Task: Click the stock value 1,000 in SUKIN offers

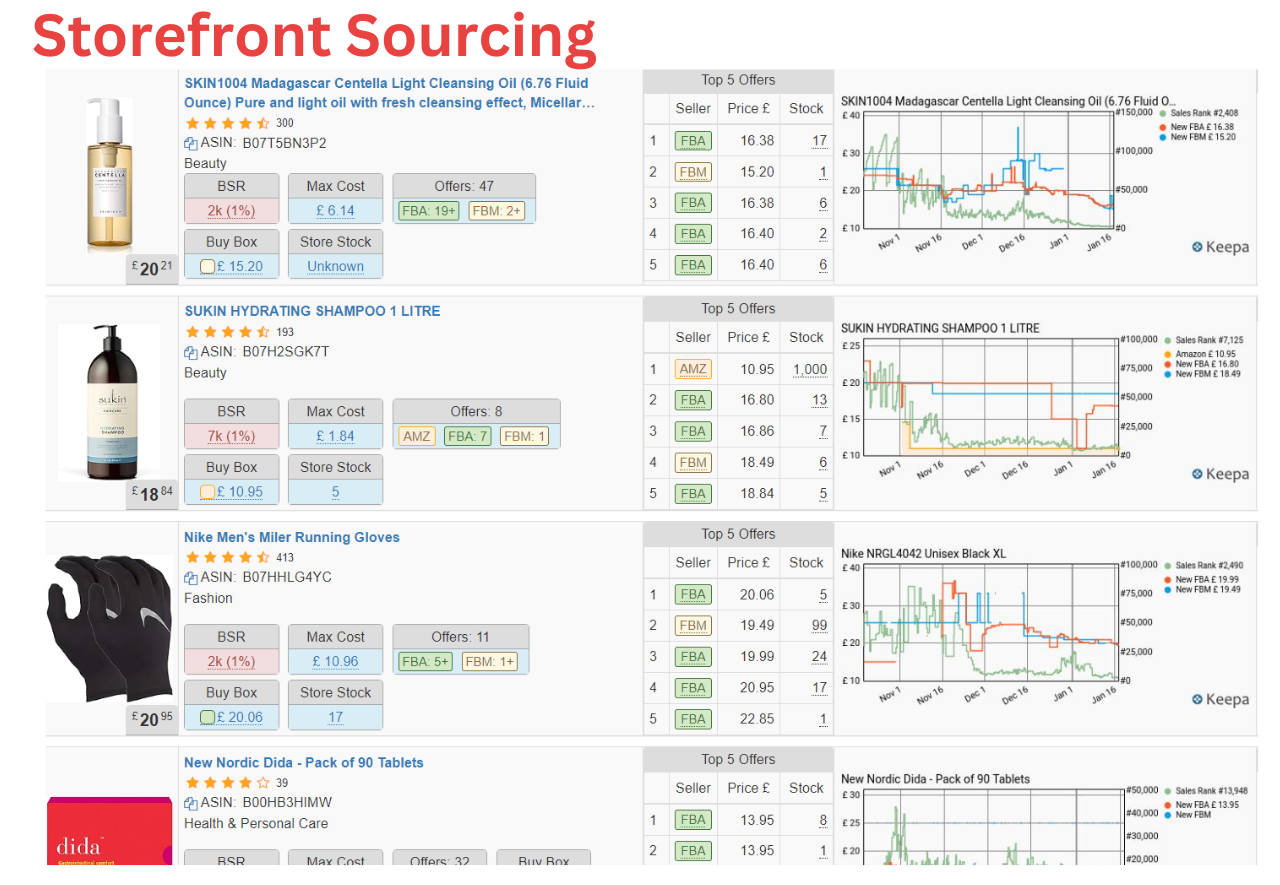Action: click(810, 369)
